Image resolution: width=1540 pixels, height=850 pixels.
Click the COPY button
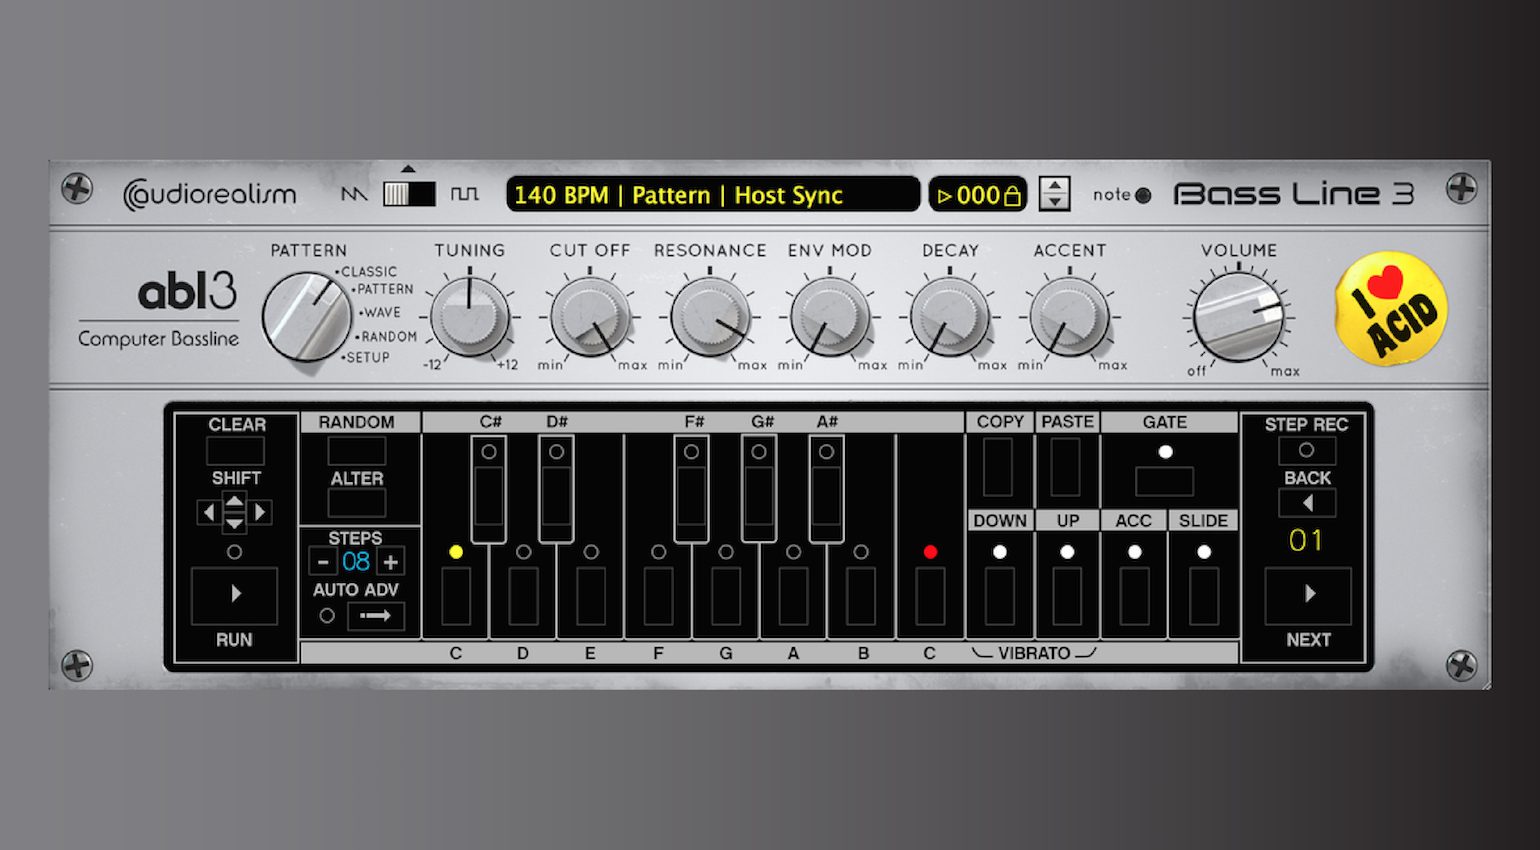click(998, 467)
